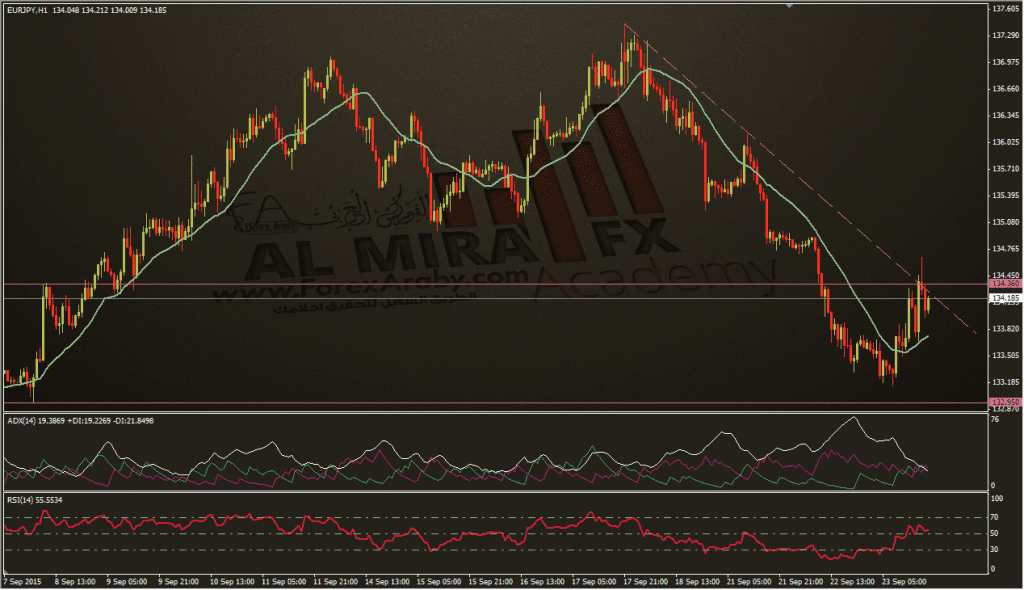
Task: Click the 135.080 price scale label
Action: (x=1006, y=222)
